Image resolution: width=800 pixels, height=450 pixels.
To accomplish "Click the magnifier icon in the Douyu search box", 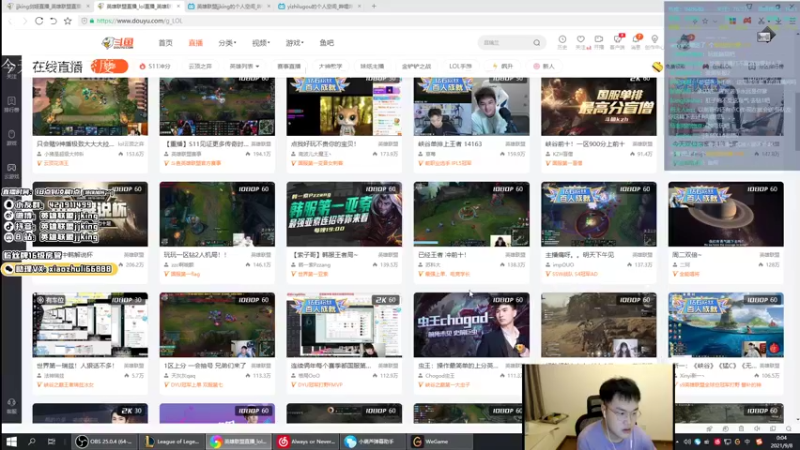I will tap(537, 43).
